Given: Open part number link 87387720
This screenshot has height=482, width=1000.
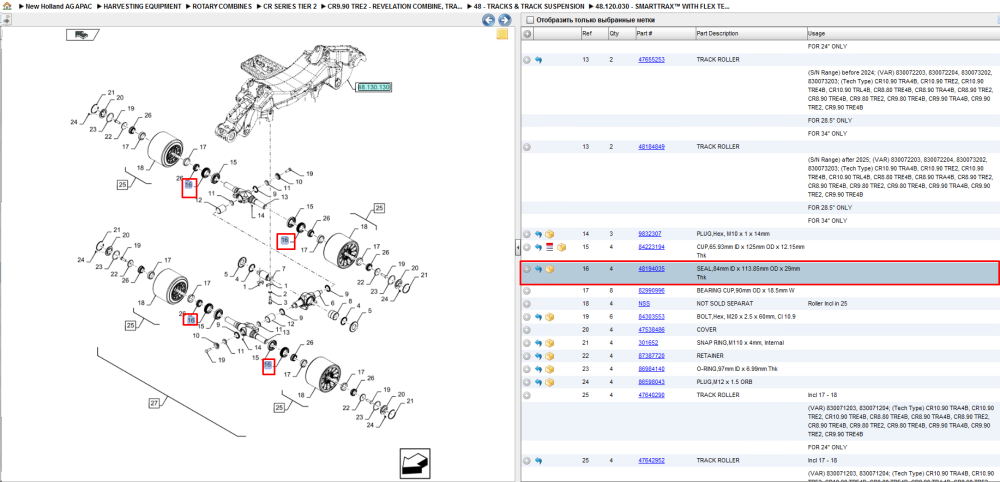Looking at the screenshot, I should coord(651,356).
